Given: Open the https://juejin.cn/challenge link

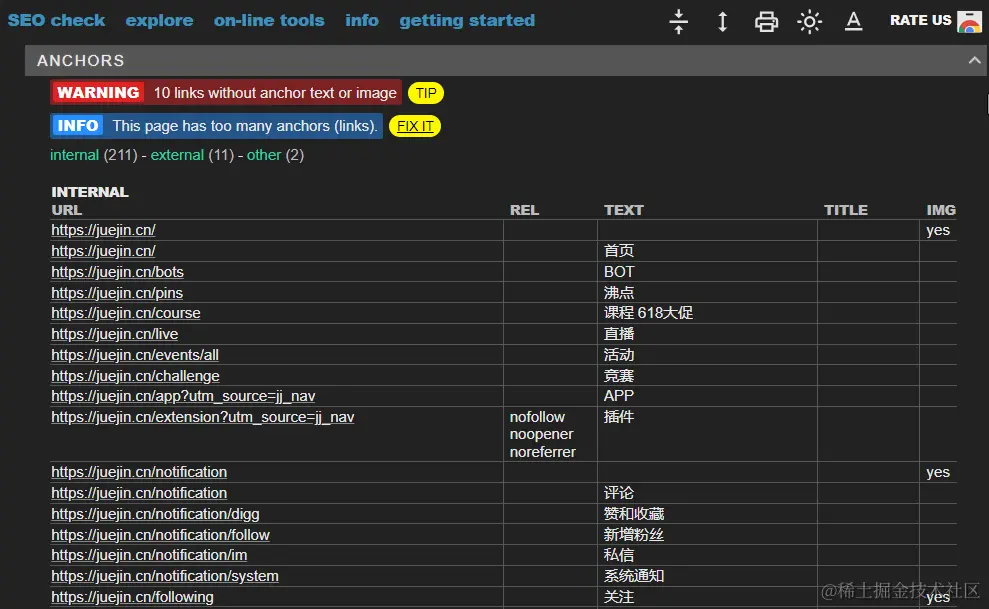Looking at the screenshot, I should pyautogui.click(x=136, y=376).
